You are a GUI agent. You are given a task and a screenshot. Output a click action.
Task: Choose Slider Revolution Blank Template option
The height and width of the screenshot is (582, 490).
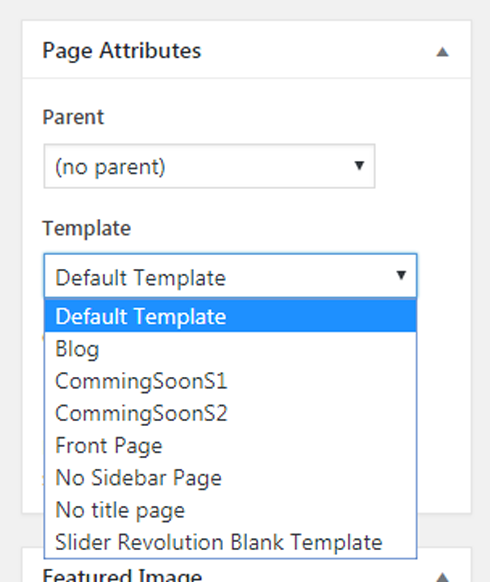pyautogui.click(x=231, y=542)
